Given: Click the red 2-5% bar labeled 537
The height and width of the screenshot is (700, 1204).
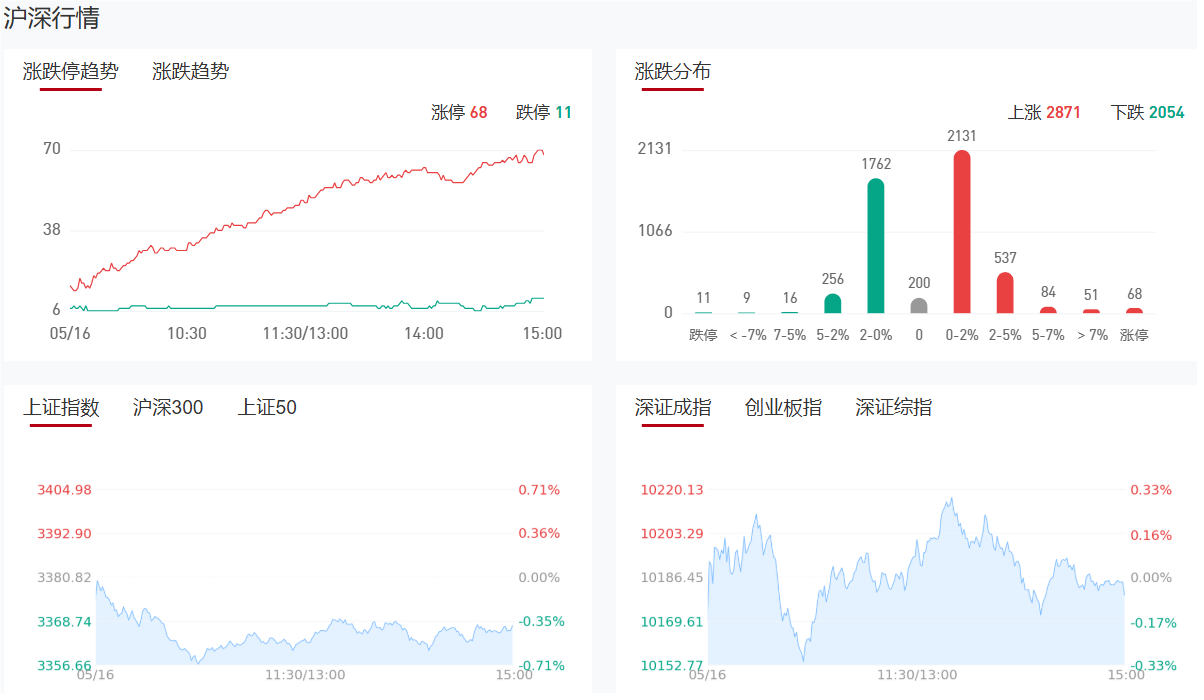Looking at the screenshot, I should 1005,293.
